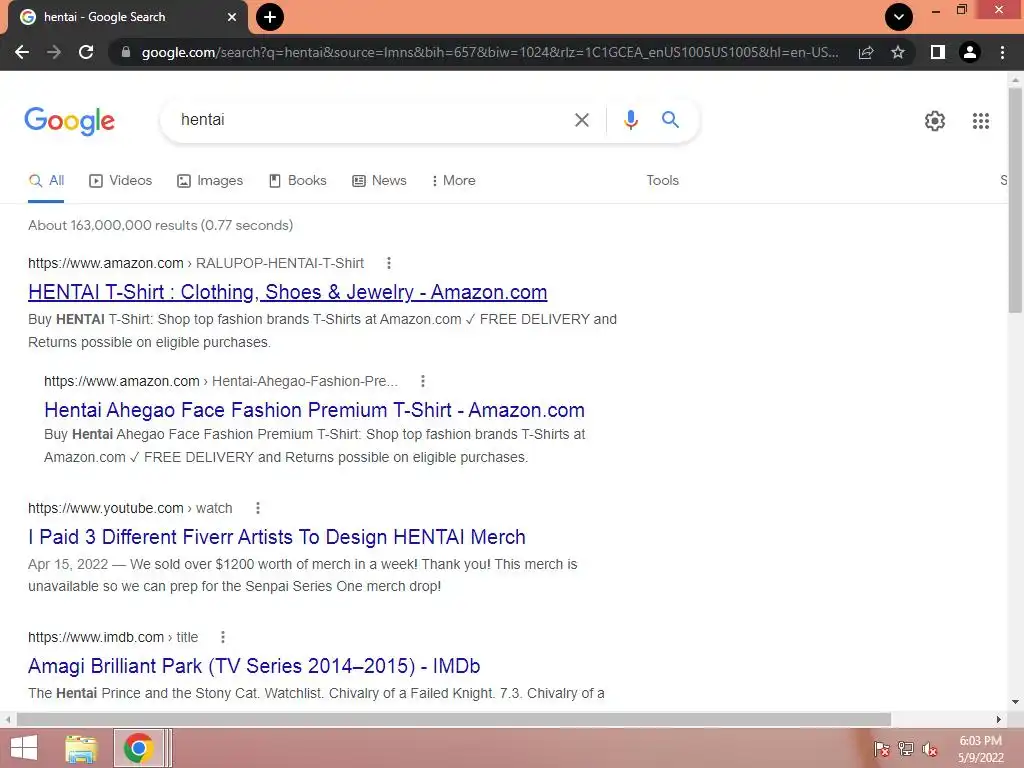Click the About 163,000,000 results text

161,225
